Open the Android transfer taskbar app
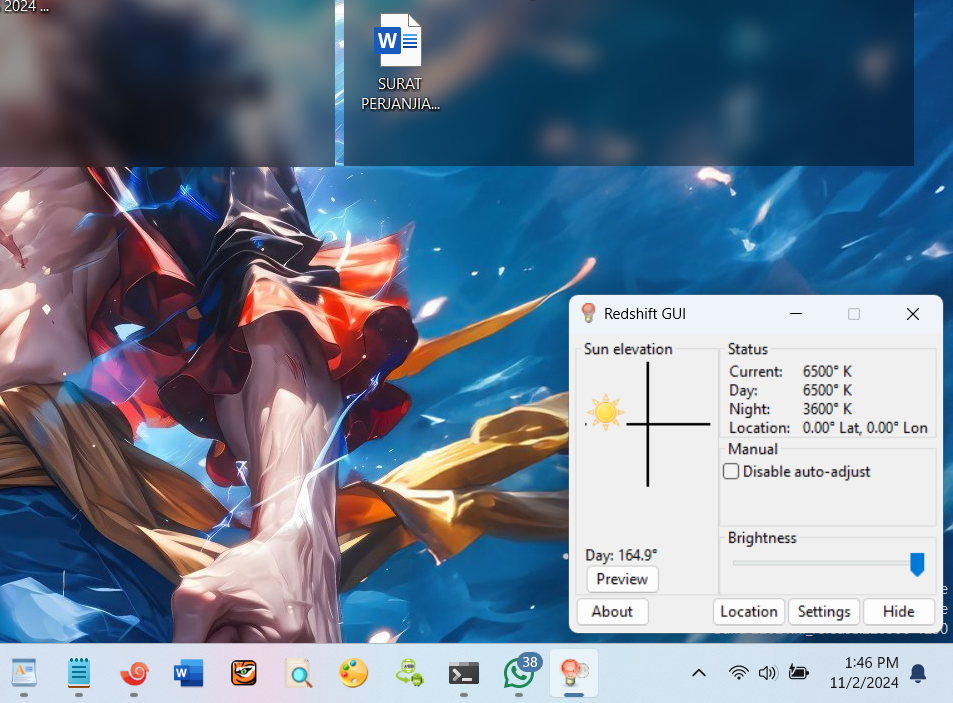 click(x=408, y=673)
